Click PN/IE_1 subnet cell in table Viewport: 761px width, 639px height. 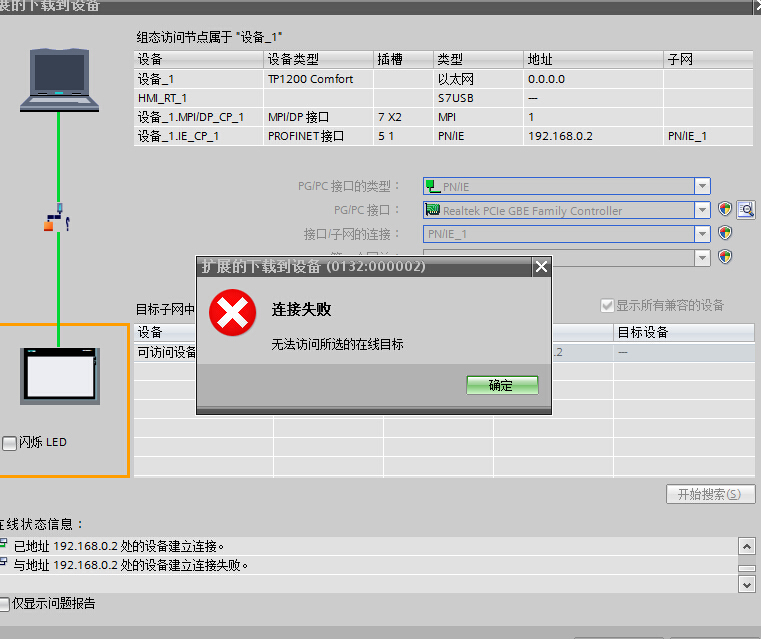tap(709, 136)
